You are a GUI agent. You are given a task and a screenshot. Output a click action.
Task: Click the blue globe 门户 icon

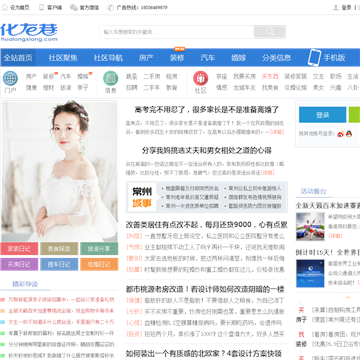(10, 79)
